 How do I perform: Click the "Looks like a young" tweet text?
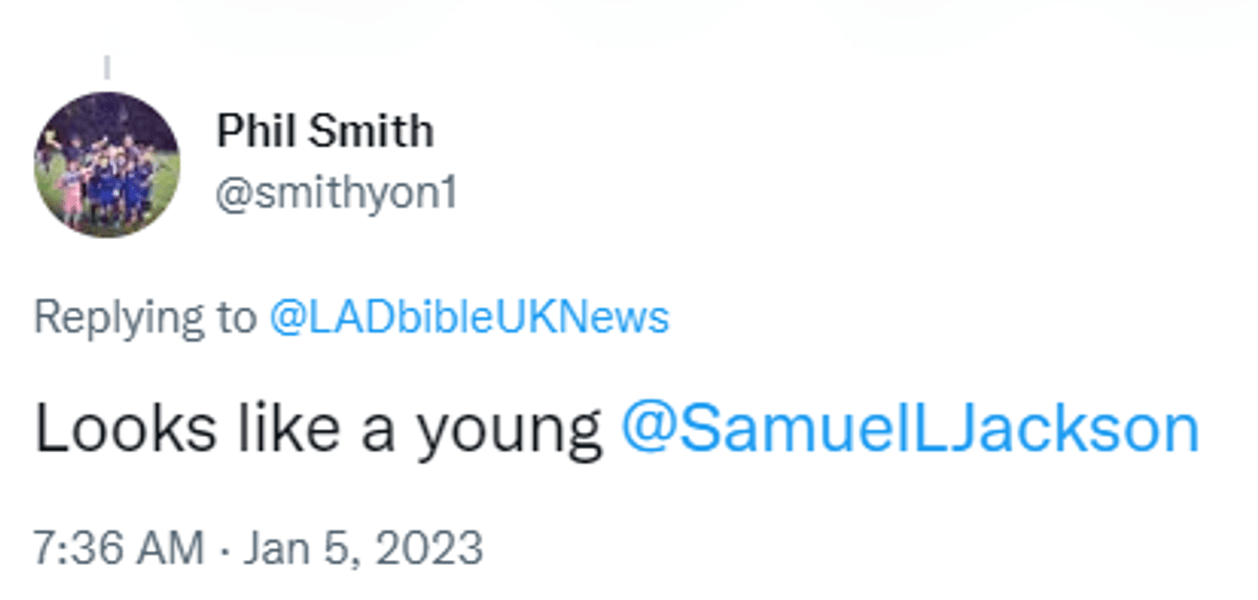tap(318, 429)
